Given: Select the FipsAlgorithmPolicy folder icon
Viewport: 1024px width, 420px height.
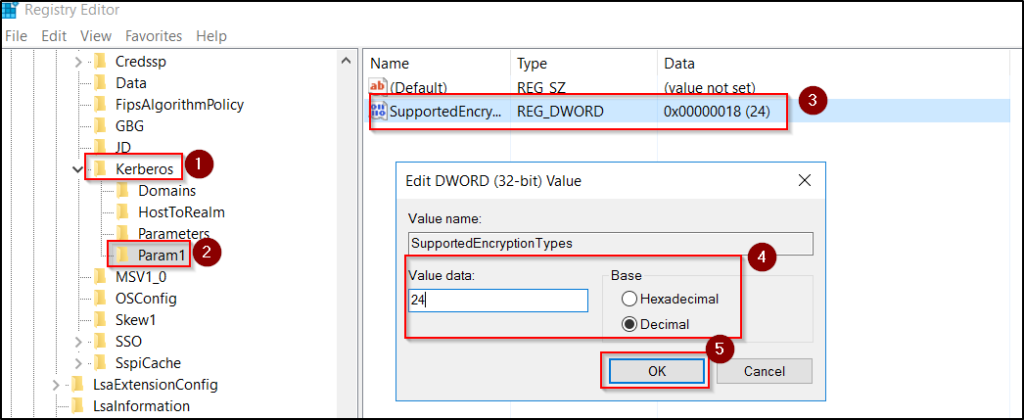Looking at the screenshot, I should [100, 105].
